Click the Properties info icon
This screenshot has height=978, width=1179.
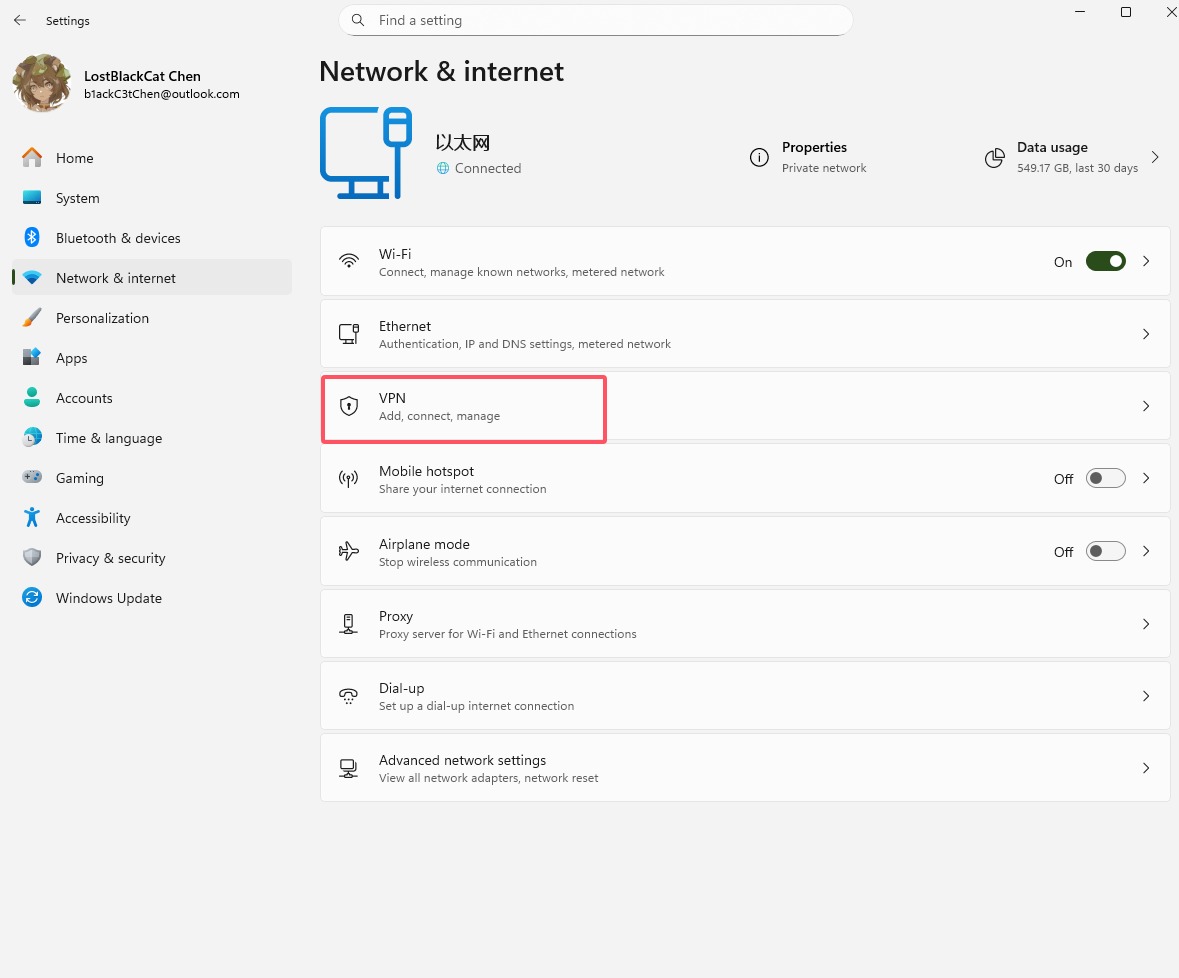coord(759,157)
